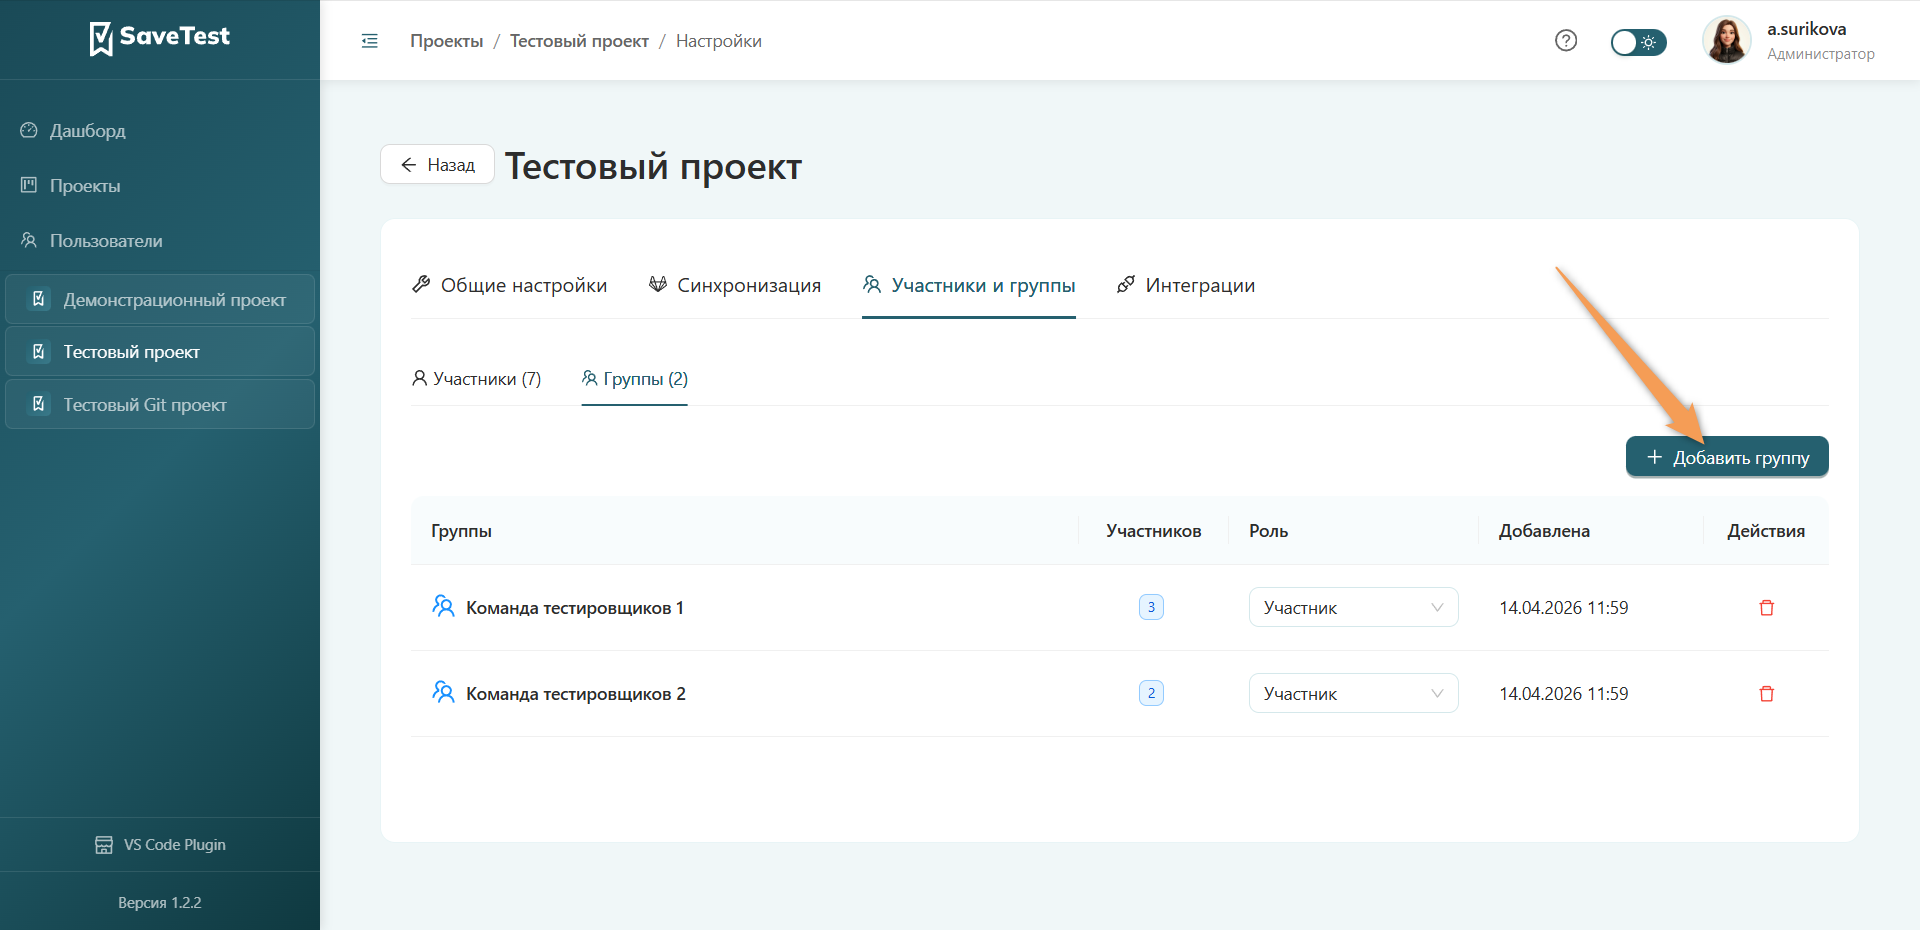The height and width of the screenshot is (930, 1920).
Task: Click the Роль column header
Action: coord(1268,531)
